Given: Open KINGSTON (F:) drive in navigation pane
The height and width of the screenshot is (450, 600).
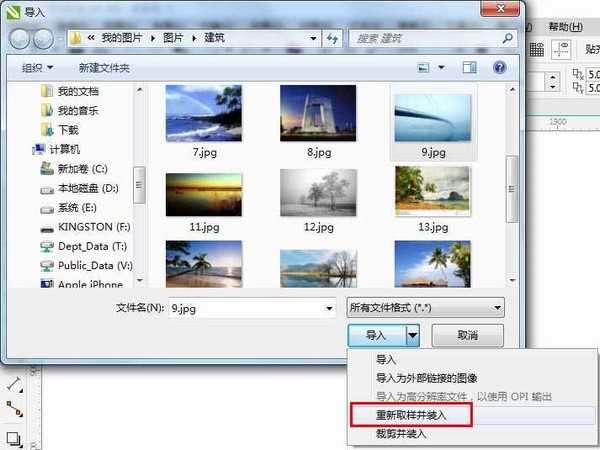Looking at the screenshot, I should click(x=93, y=227).
